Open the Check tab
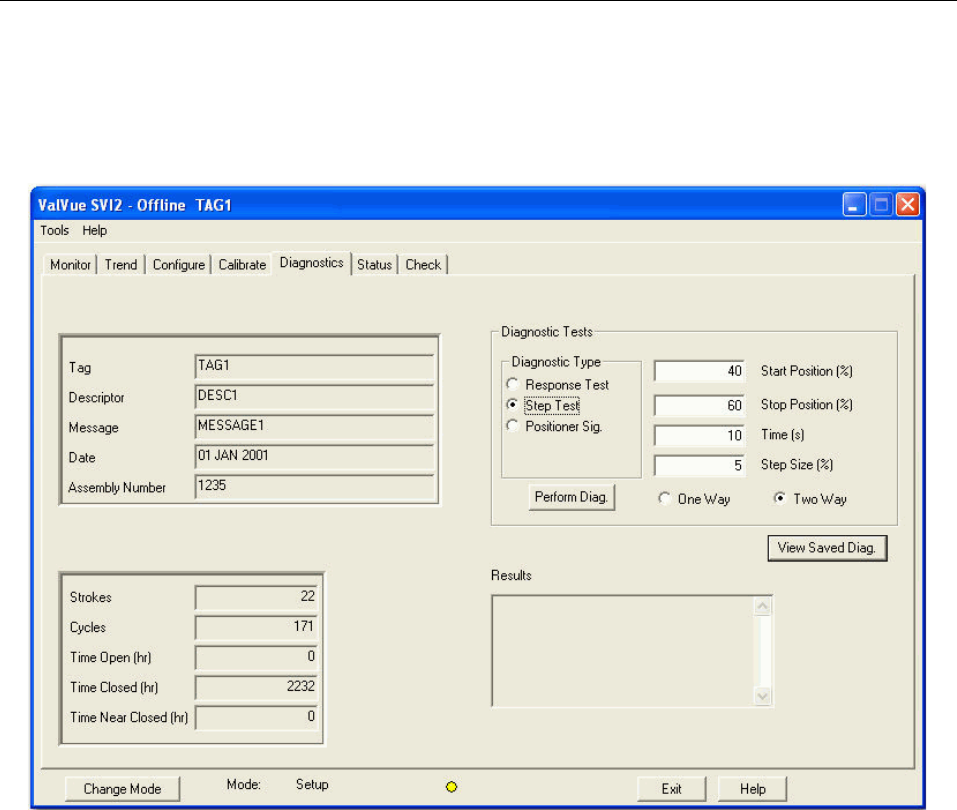This screenshot has width=957, height=810. [423, 265]
